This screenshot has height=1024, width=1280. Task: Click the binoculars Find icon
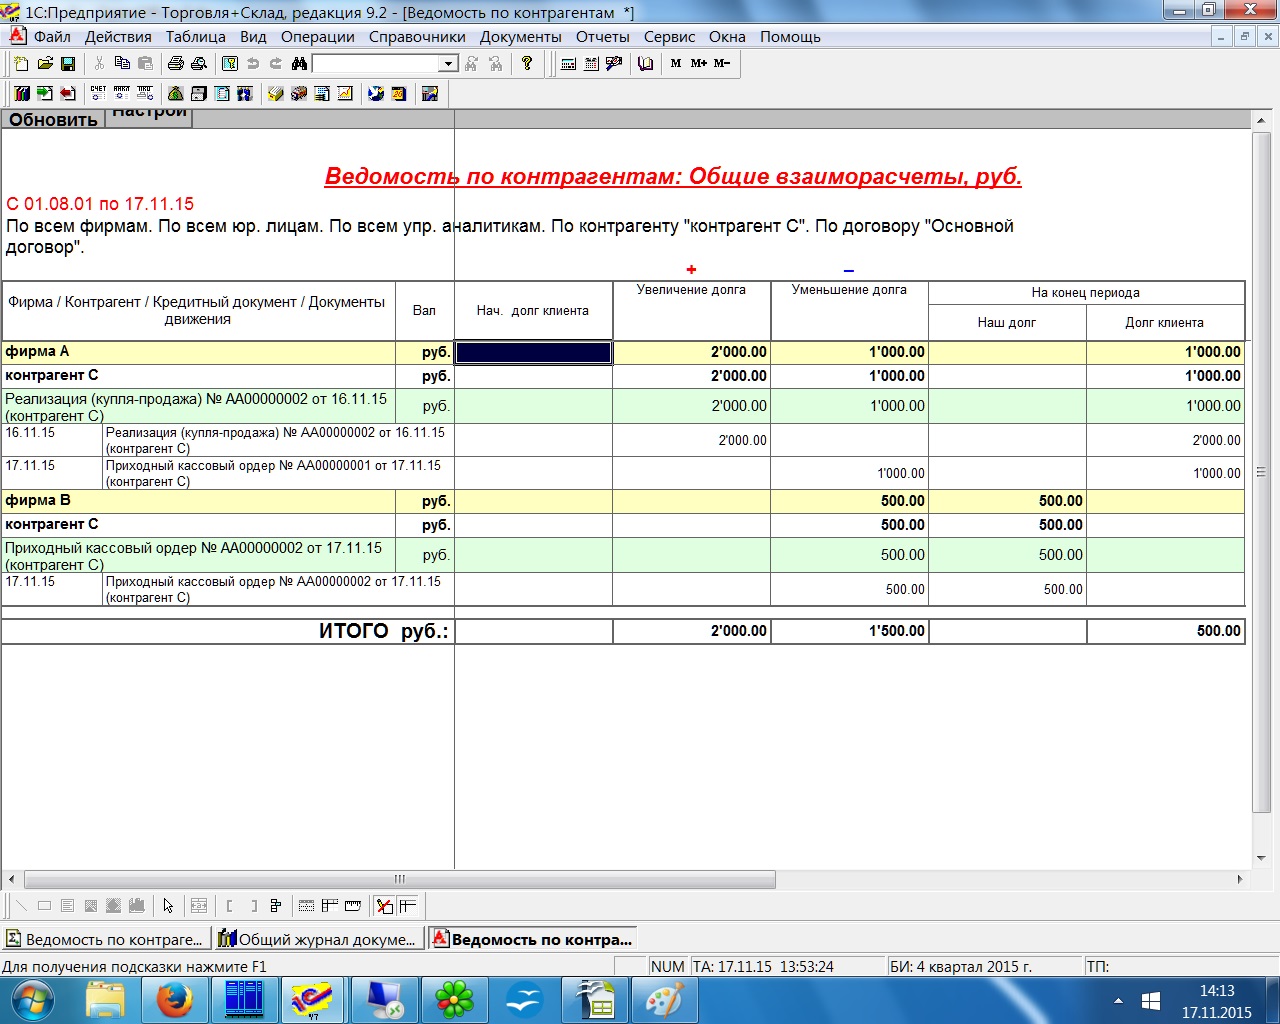click(x=299, y=64)
